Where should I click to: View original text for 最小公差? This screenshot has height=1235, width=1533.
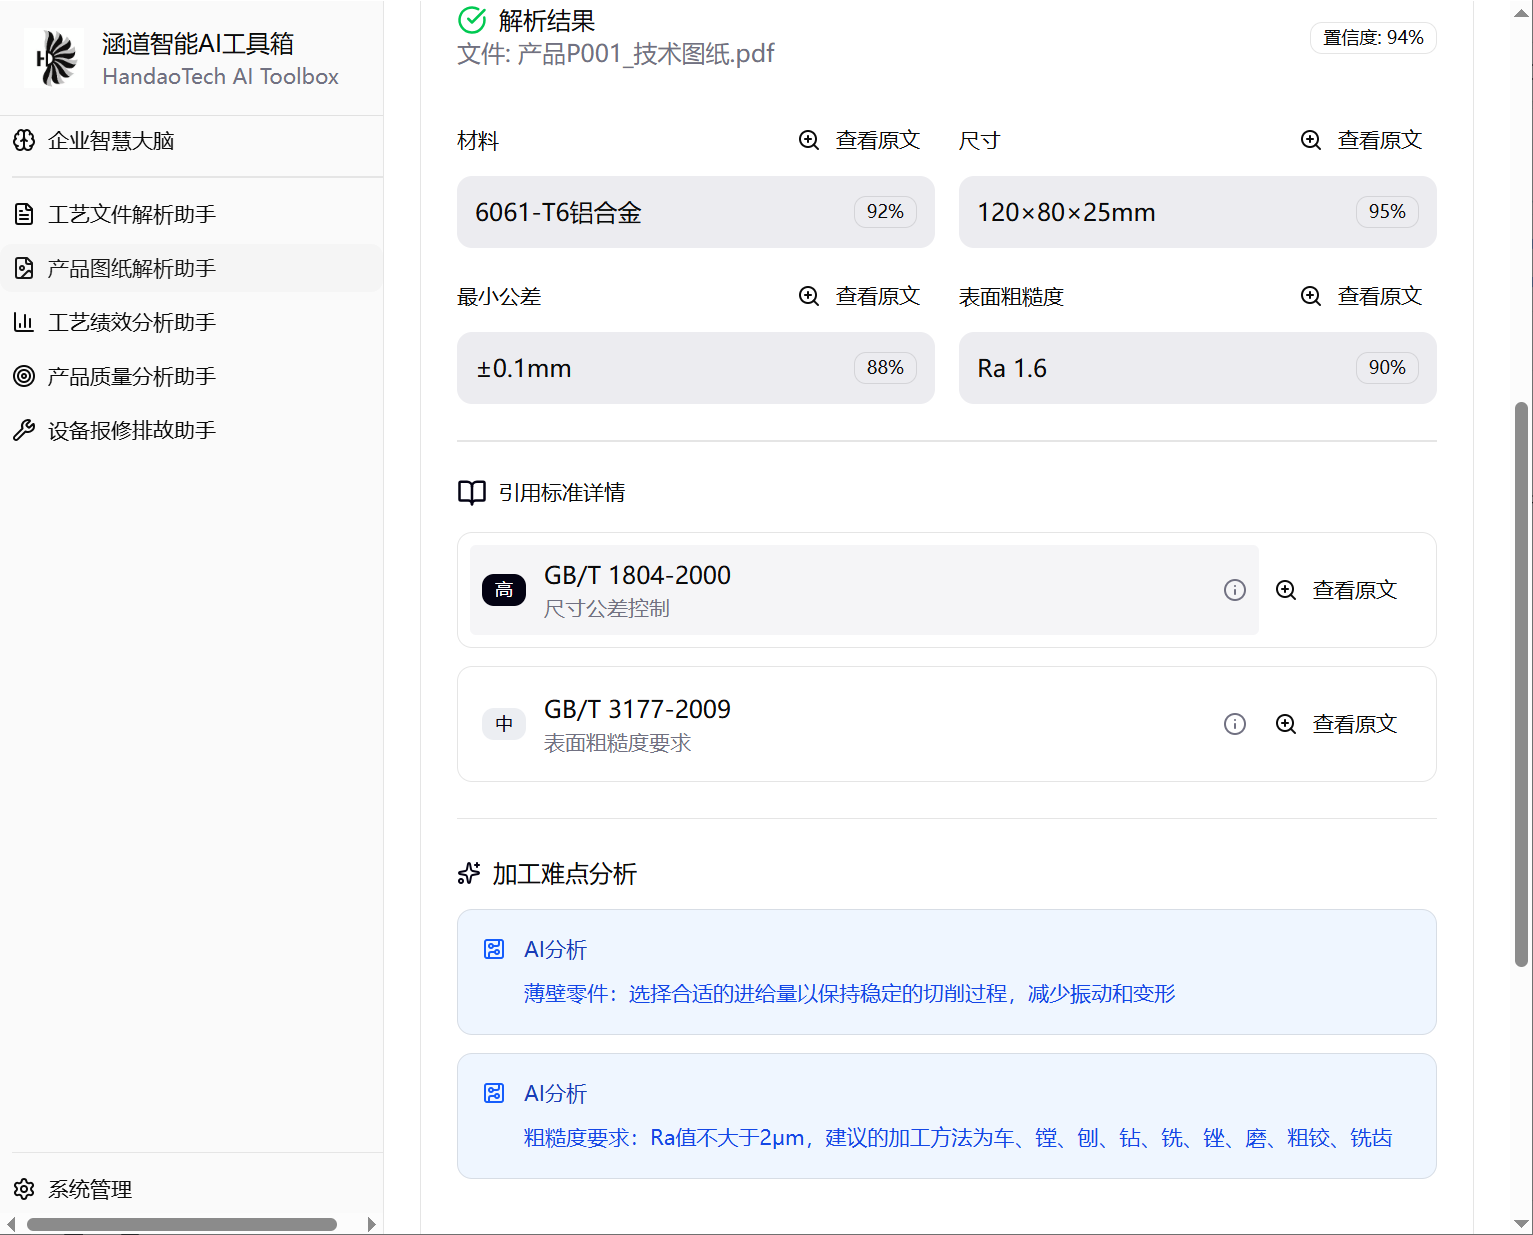(860, 296)
